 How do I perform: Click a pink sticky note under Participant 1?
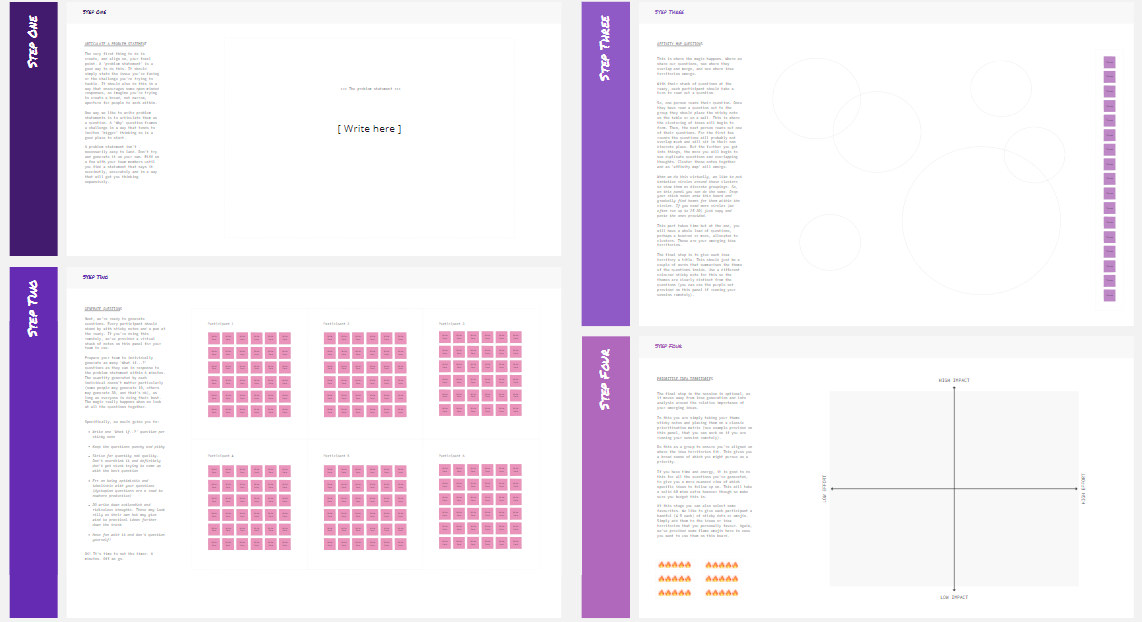[x=214, y=338]
